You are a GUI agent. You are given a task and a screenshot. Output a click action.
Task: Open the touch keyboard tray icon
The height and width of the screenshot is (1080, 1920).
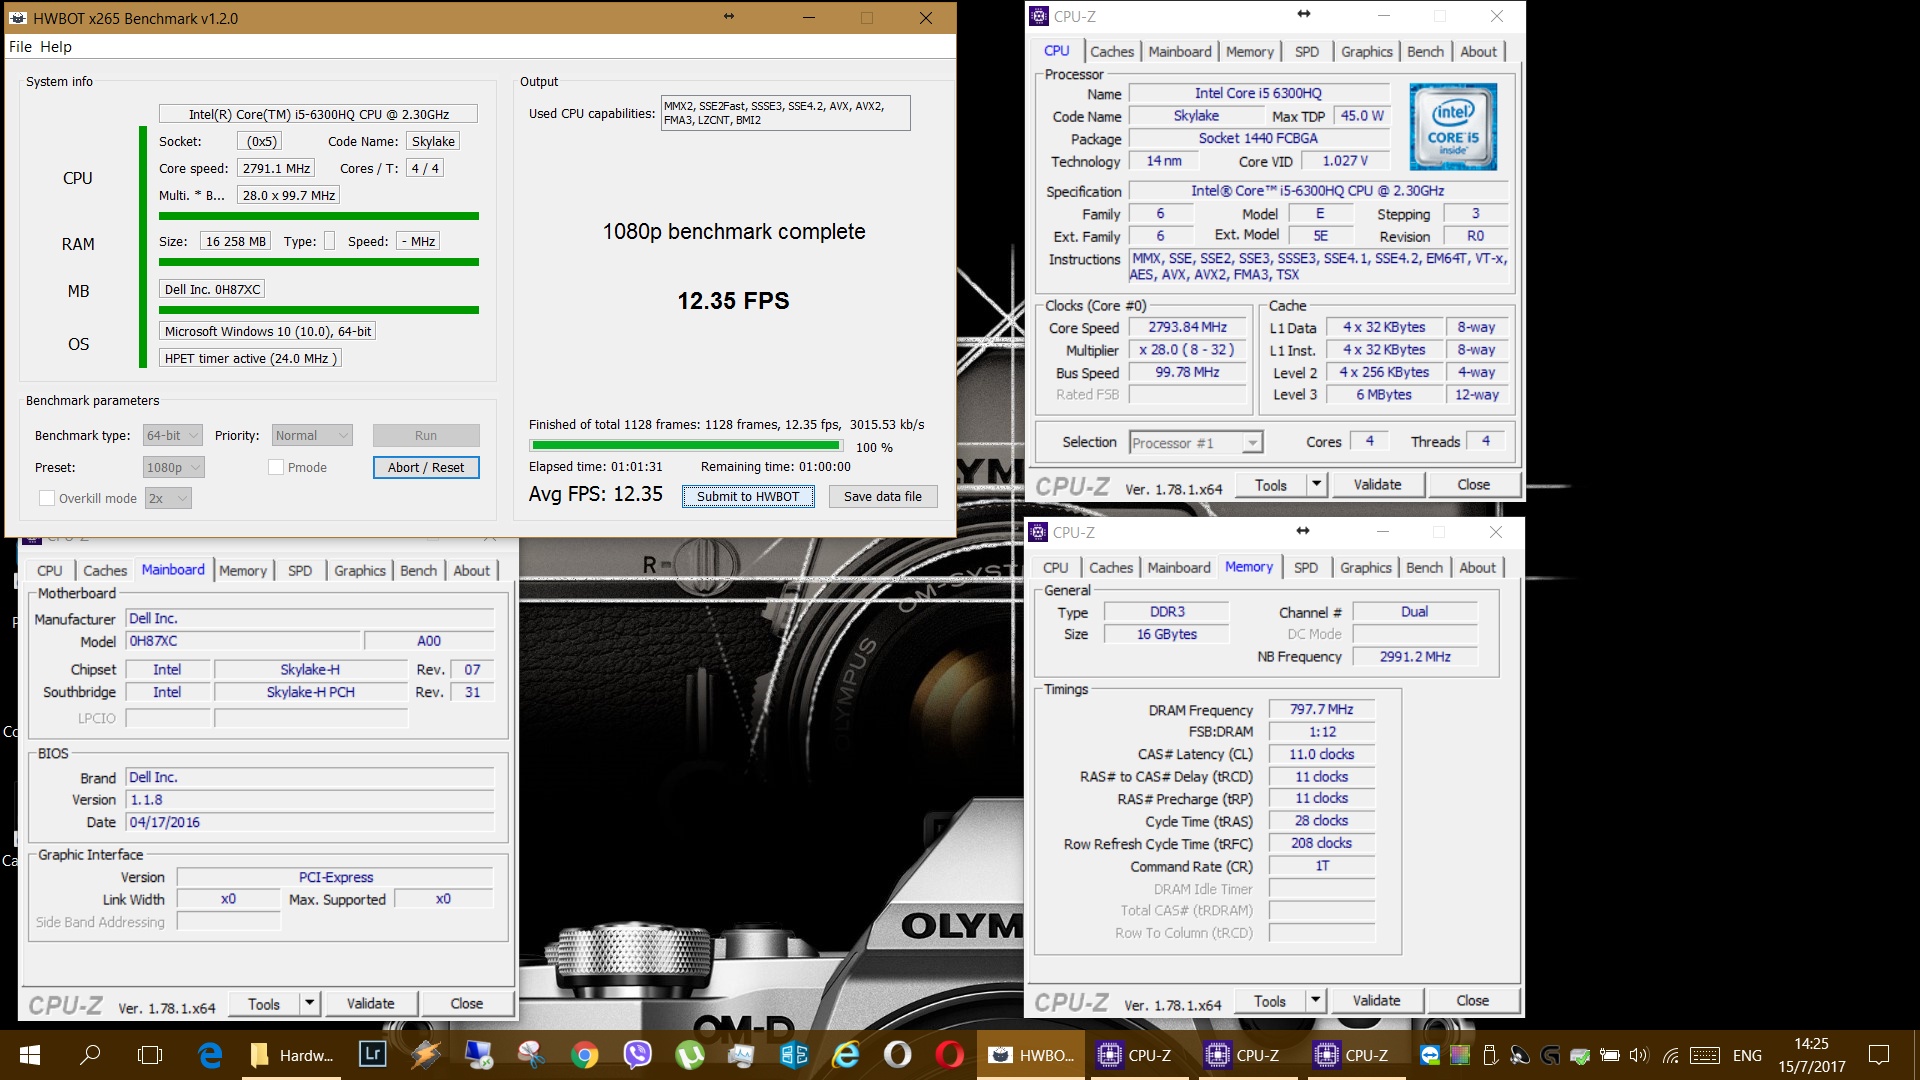[x=1705, y=1055]
